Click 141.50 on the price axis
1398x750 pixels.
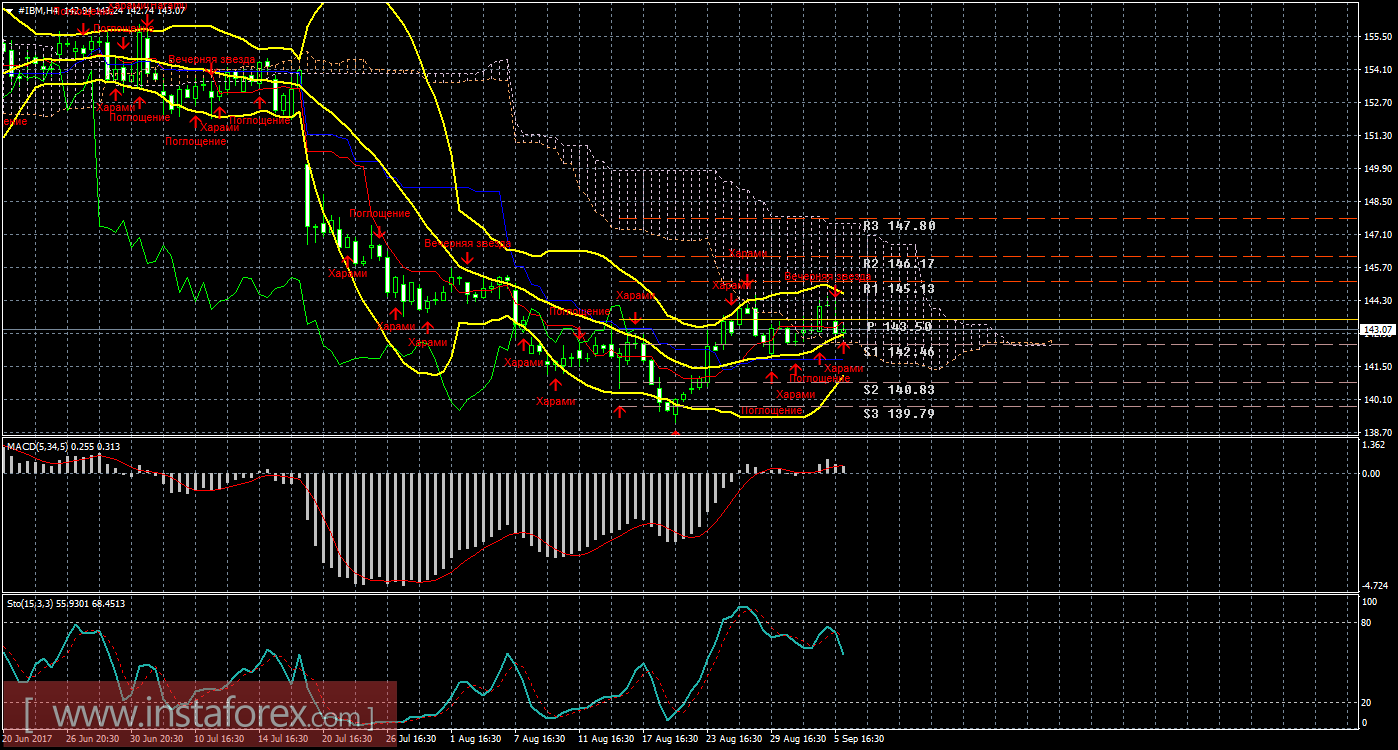coord(1377,367)
